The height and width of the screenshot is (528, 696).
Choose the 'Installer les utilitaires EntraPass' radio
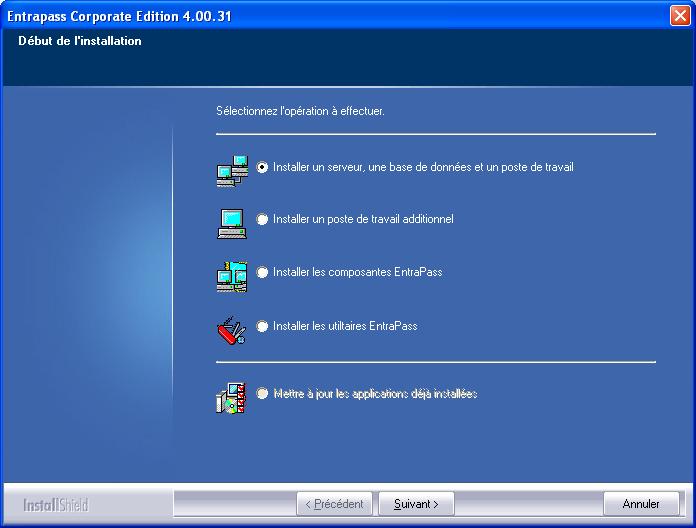pyautogui.click(x=262, y=326)
